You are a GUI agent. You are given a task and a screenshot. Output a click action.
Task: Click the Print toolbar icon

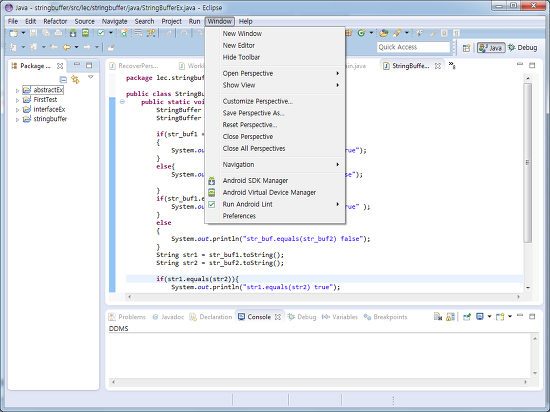pyautogui.click(x=58, y=33)
